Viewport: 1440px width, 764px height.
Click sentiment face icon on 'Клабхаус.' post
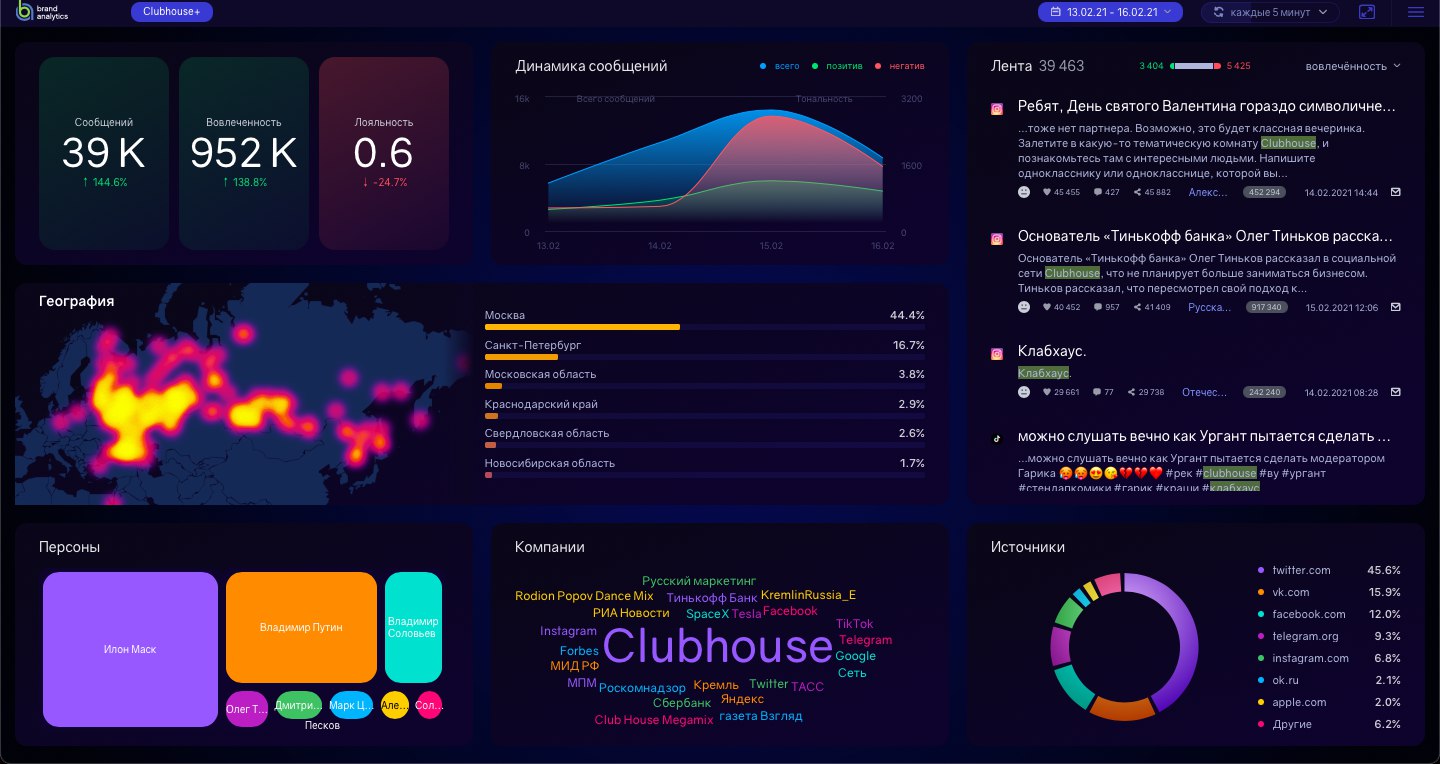[x=1024, y=393]
